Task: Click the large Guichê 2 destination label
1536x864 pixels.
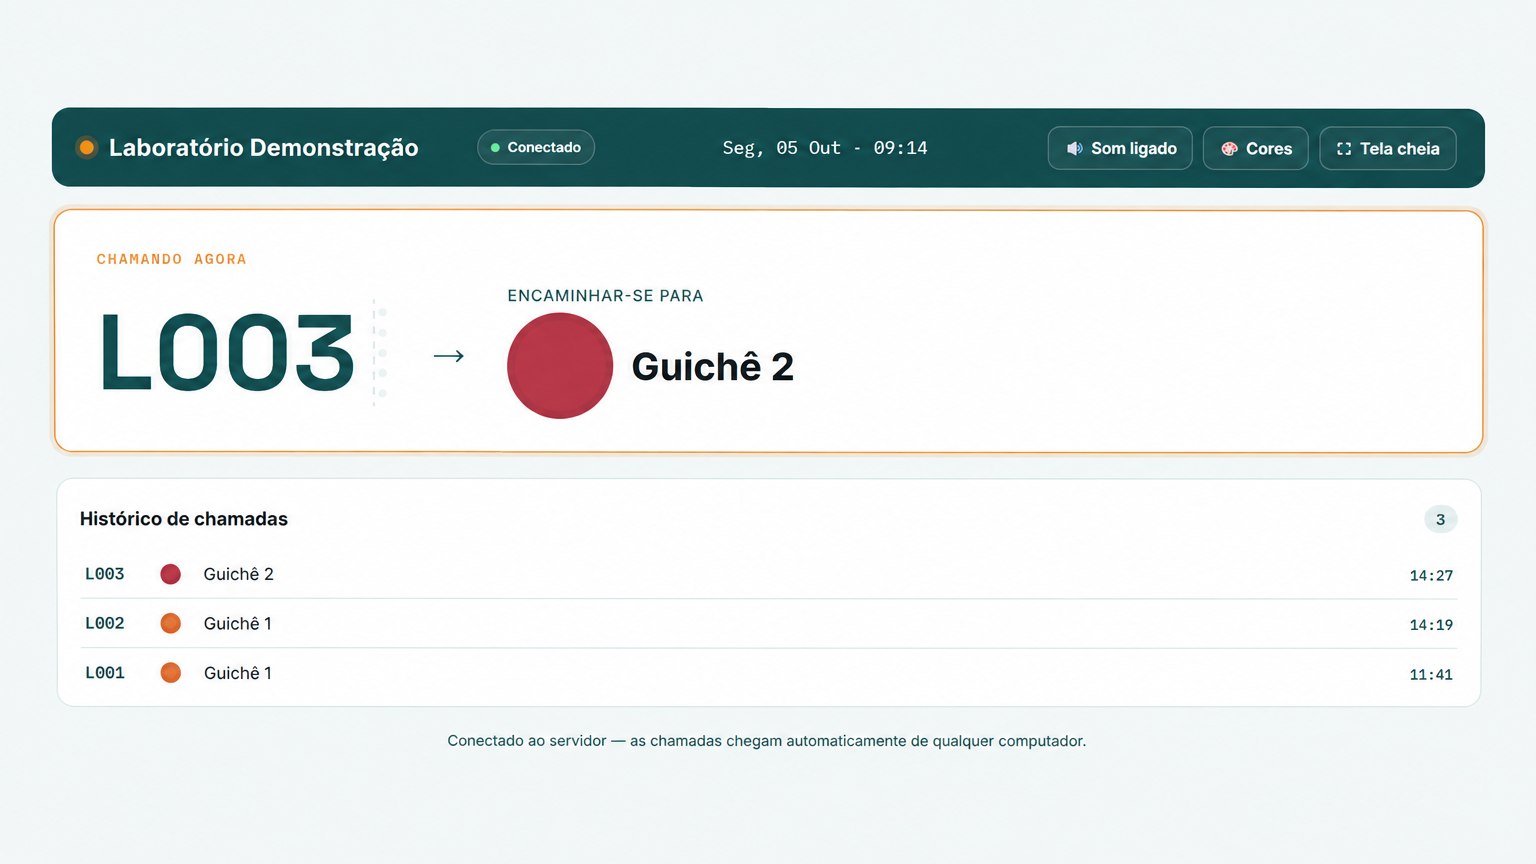Action: [713, 367]
